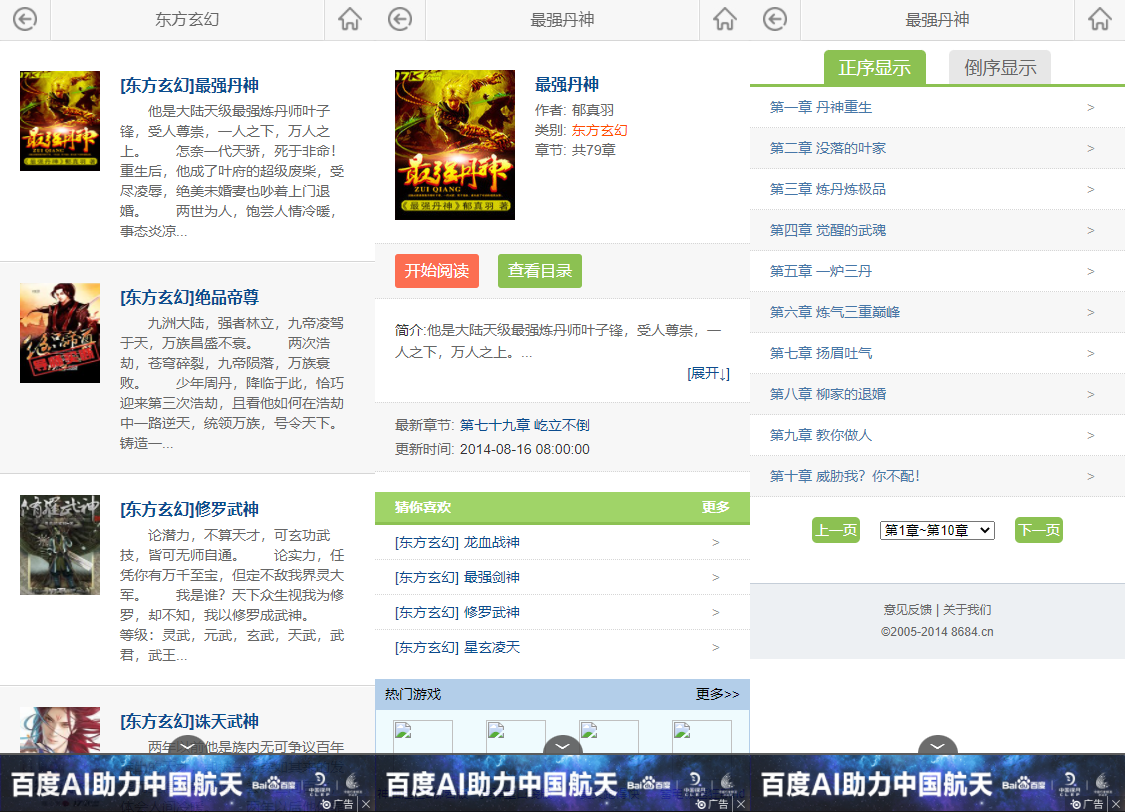Open the 关于我们 footer link

pyautogui.click(x=967, y=610)
